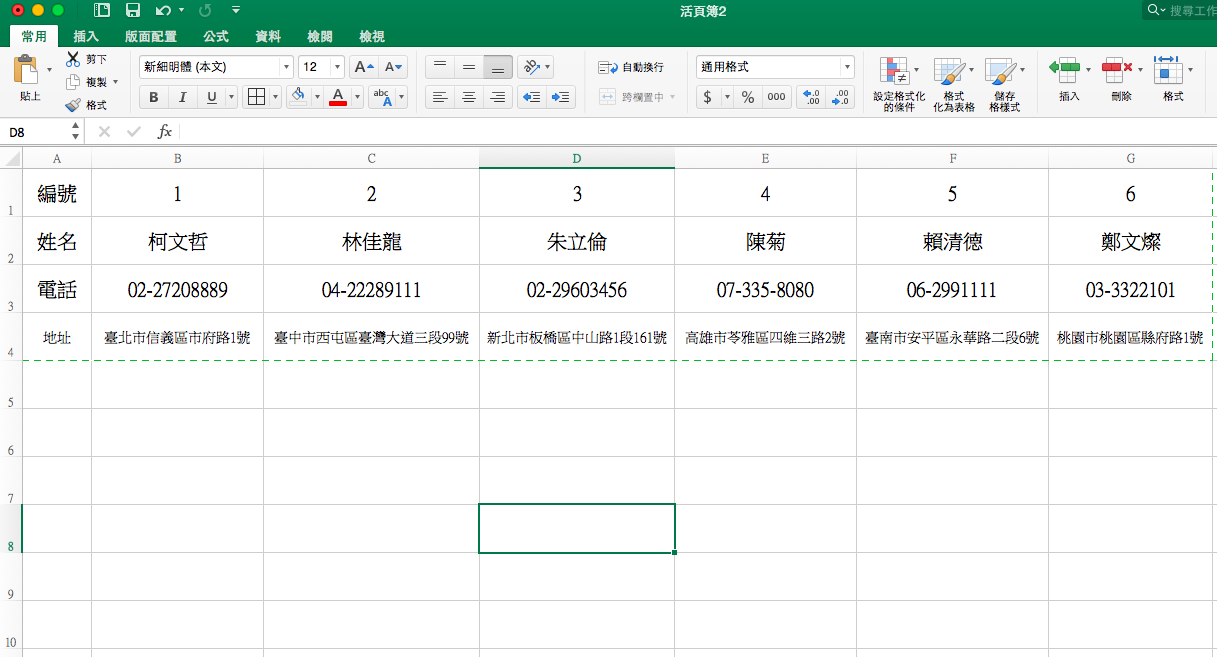Click the text orientation angle icon
Image resolution: width=1217 pixels, height=657 pixels.
click(x=531, y=67)
